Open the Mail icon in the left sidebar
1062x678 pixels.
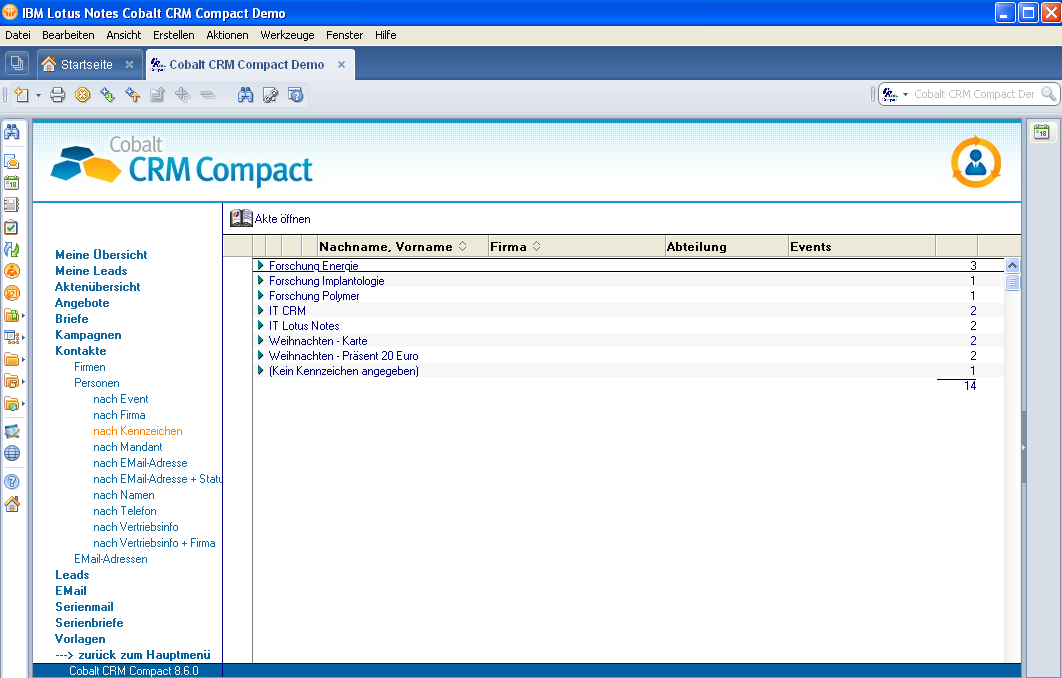(x=12, y=161)
